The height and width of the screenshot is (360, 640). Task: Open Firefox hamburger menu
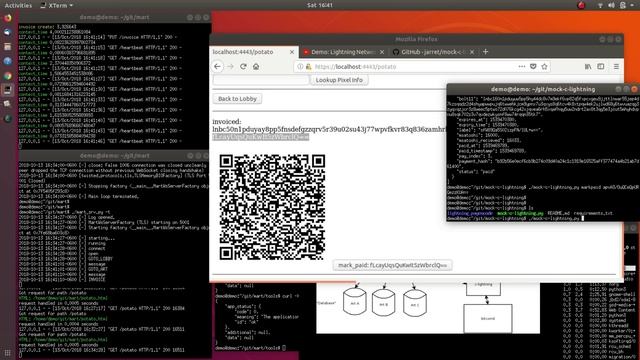coord(616,67)
